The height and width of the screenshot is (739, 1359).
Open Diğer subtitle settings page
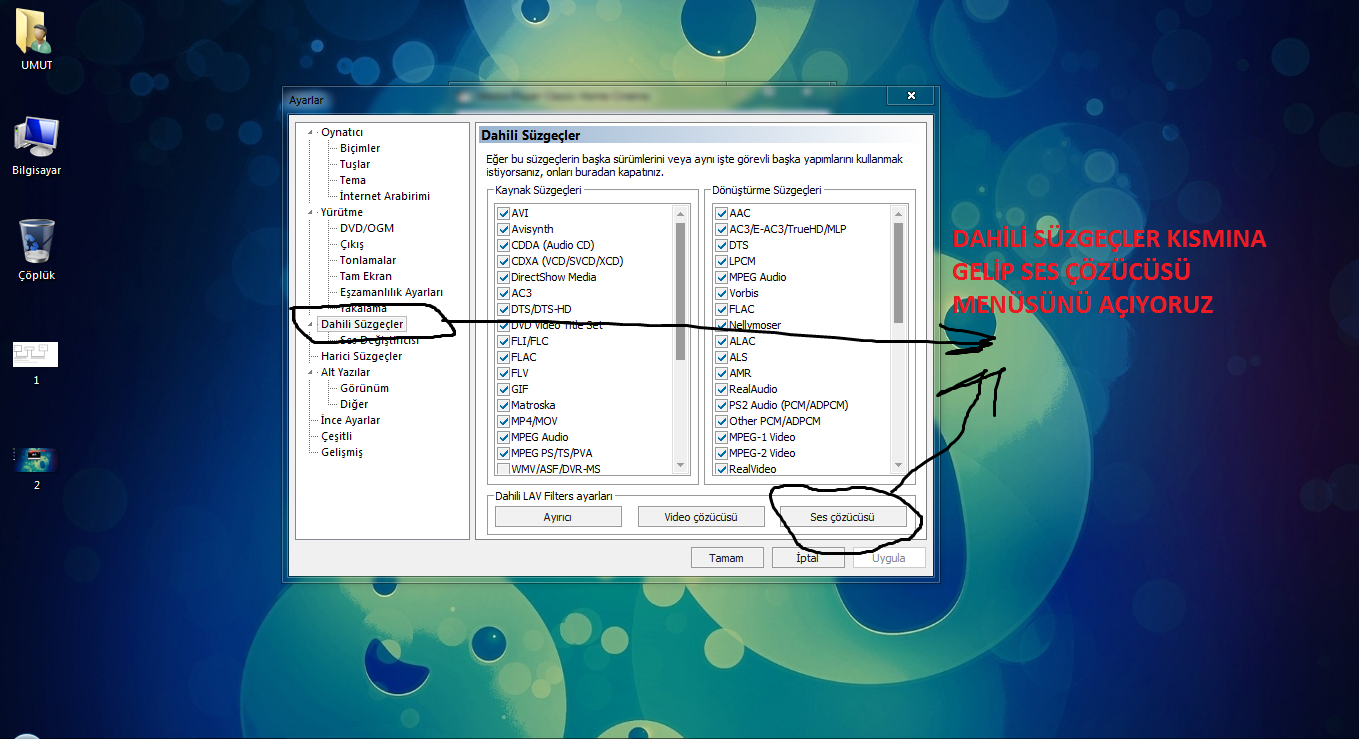click(x=354, y=404)
